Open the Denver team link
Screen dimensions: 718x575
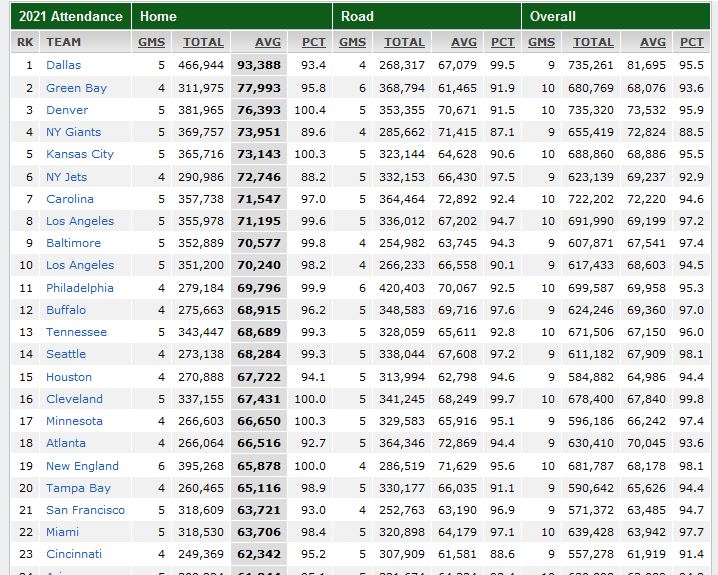pos(67,110)
